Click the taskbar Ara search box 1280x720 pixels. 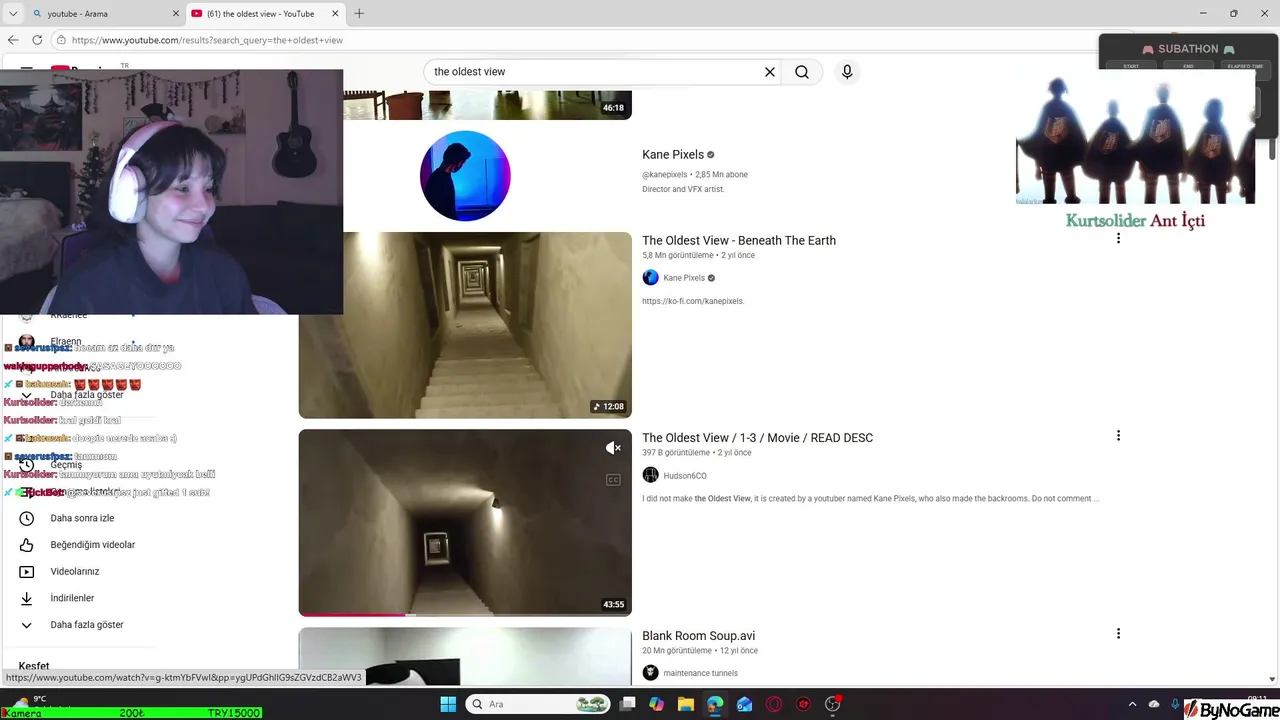pos(538,704)
